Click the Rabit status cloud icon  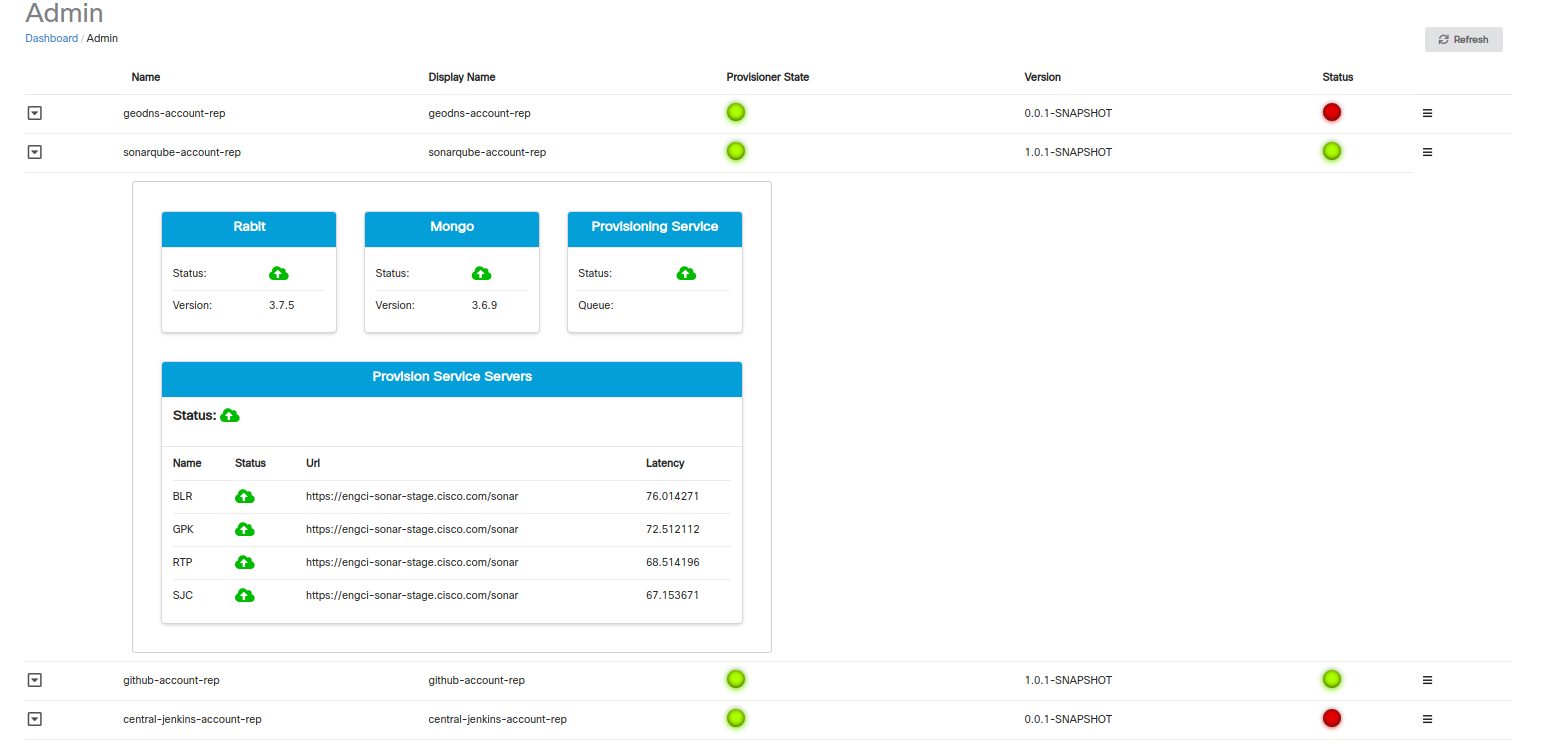tap(279, 273)
